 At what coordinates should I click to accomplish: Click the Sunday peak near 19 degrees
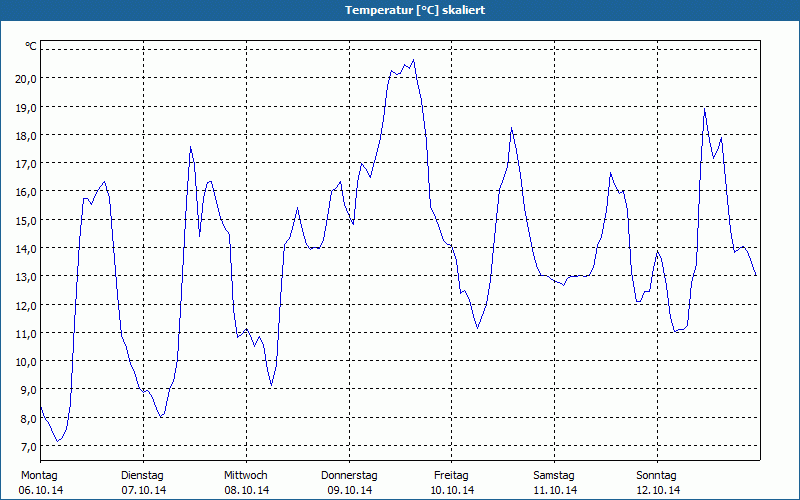point(705,109)
